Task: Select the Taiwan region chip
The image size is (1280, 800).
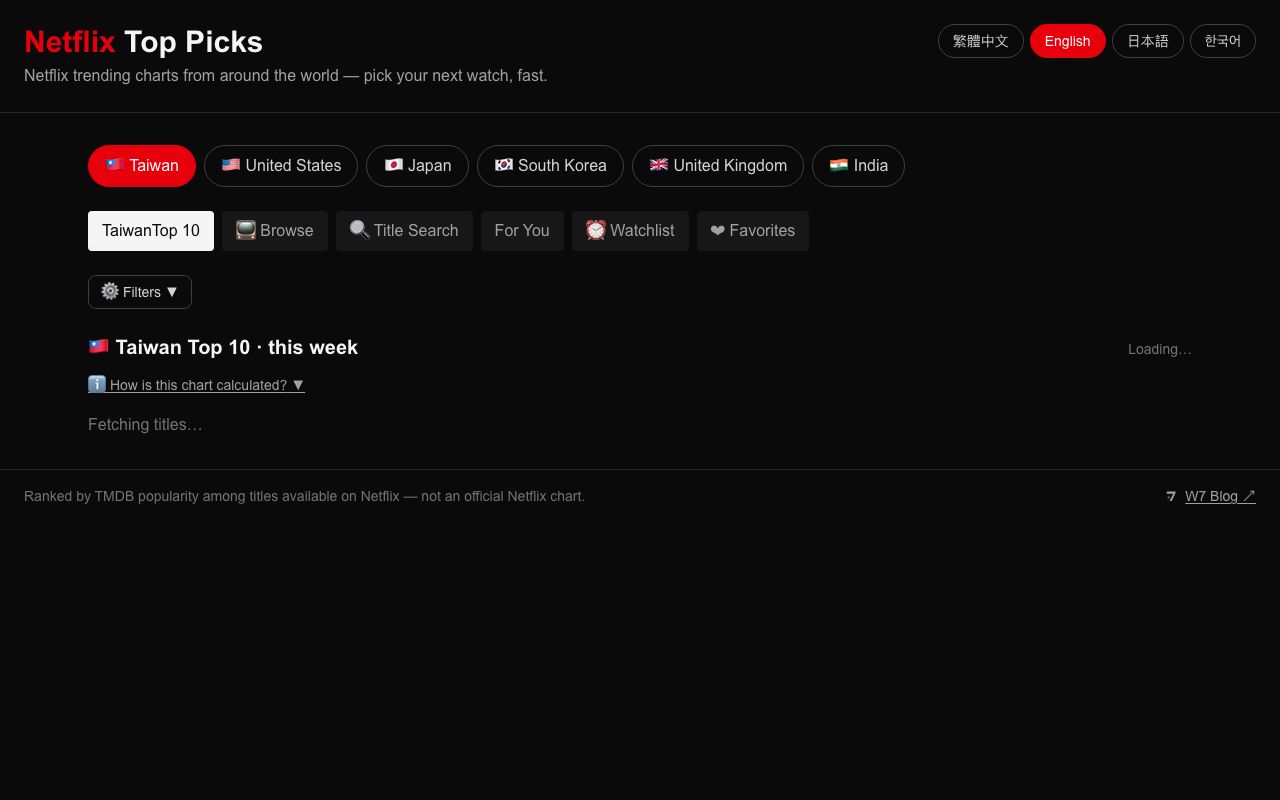Action: click(142, 166)
